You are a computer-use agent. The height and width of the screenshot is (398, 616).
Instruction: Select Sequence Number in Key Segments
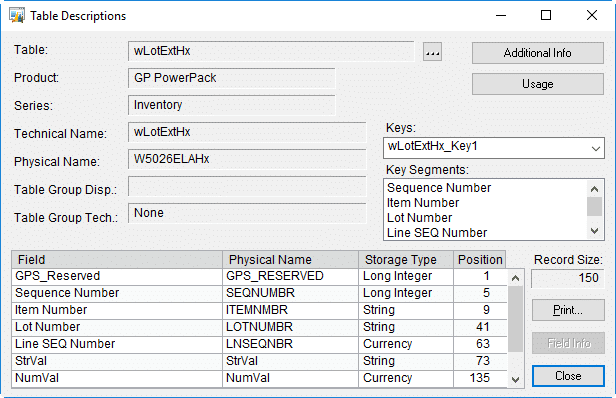(439, 188)
